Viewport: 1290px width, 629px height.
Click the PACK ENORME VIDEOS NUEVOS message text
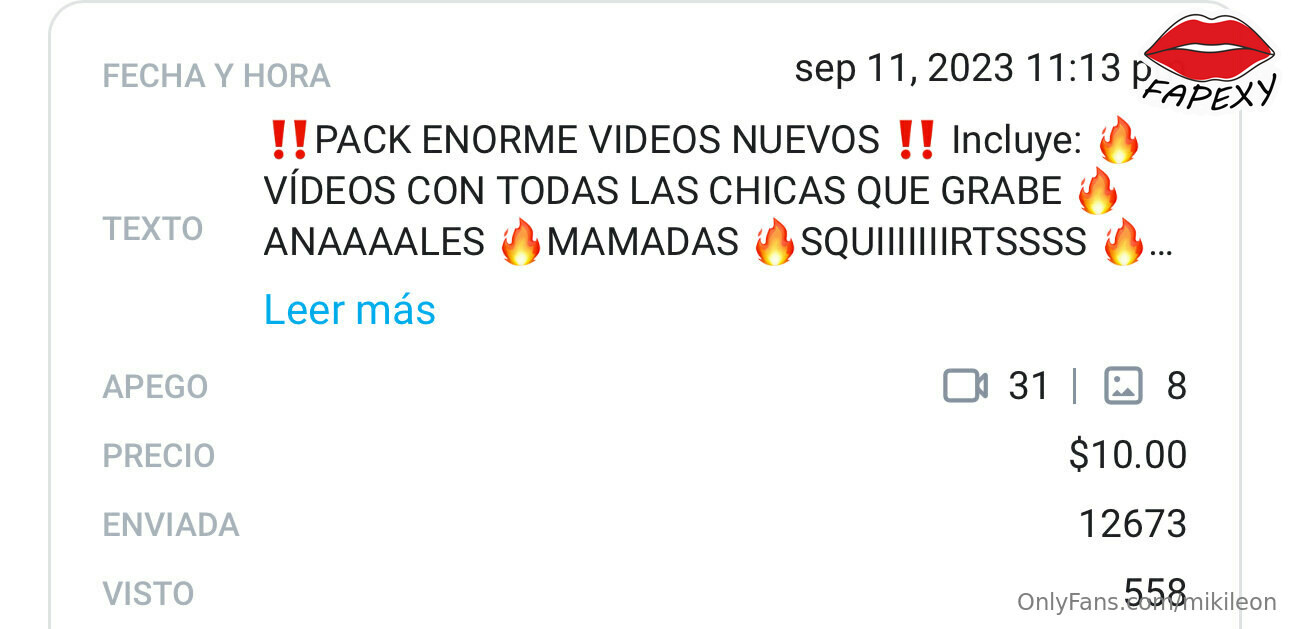click(x=596, y=141)
